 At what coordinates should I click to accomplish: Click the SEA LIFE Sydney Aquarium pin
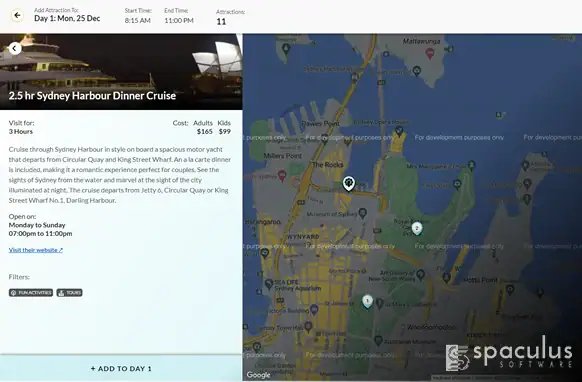click(x=269, y=284)
